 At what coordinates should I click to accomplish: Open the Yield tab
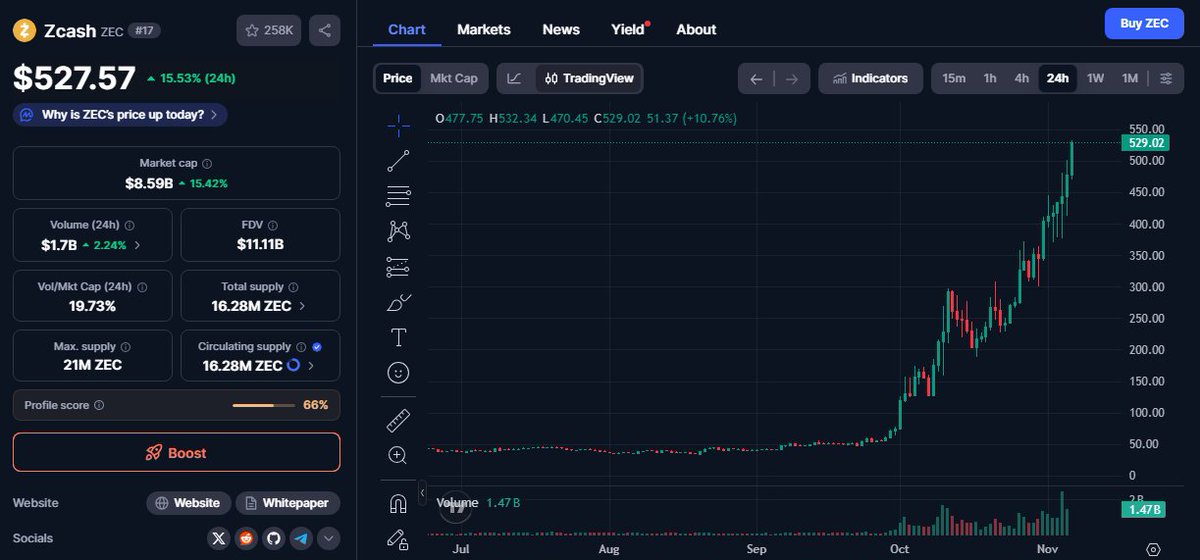click(x=628, y=29)
